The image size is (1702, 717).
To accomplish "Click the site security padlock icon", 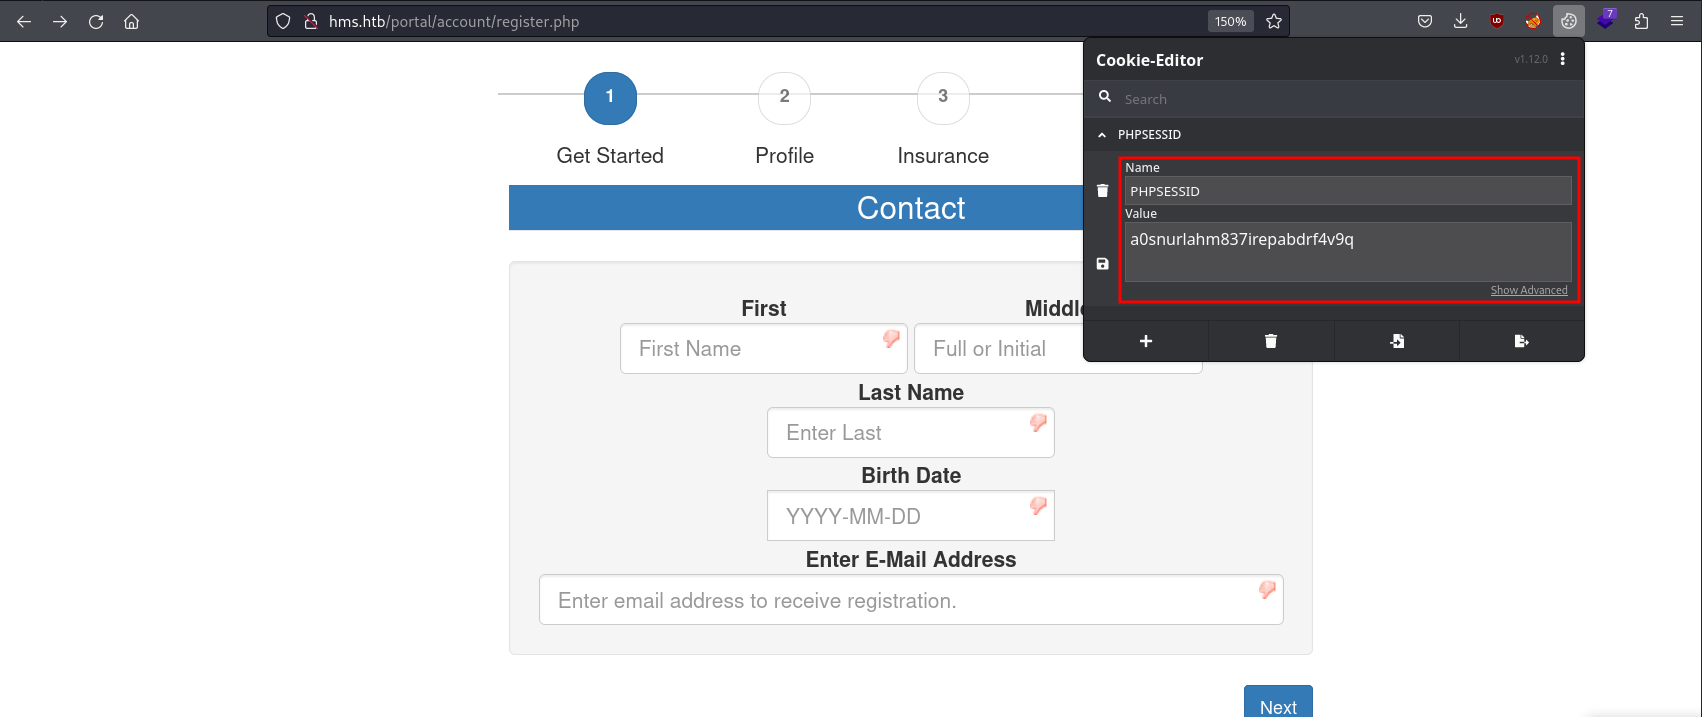I will point(311,21).
